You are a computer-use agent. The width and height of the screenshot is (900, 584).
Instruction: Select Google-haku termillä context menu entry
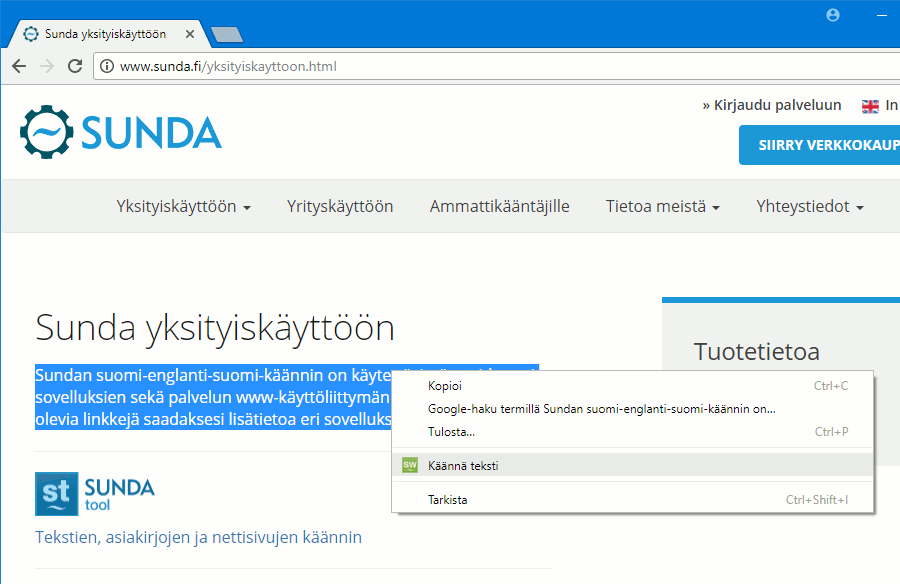coord(633,409)
